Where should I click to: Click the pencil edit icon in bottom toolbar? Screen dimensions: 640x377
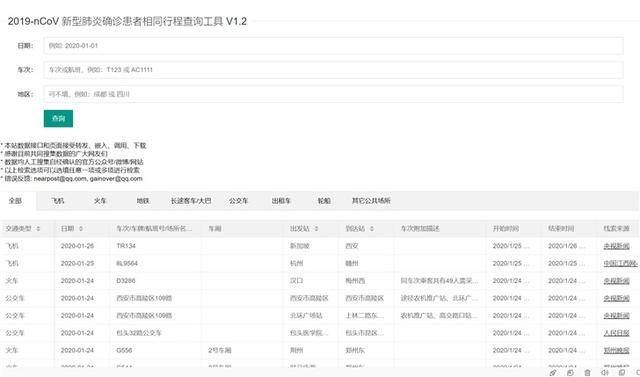(553, 373)
